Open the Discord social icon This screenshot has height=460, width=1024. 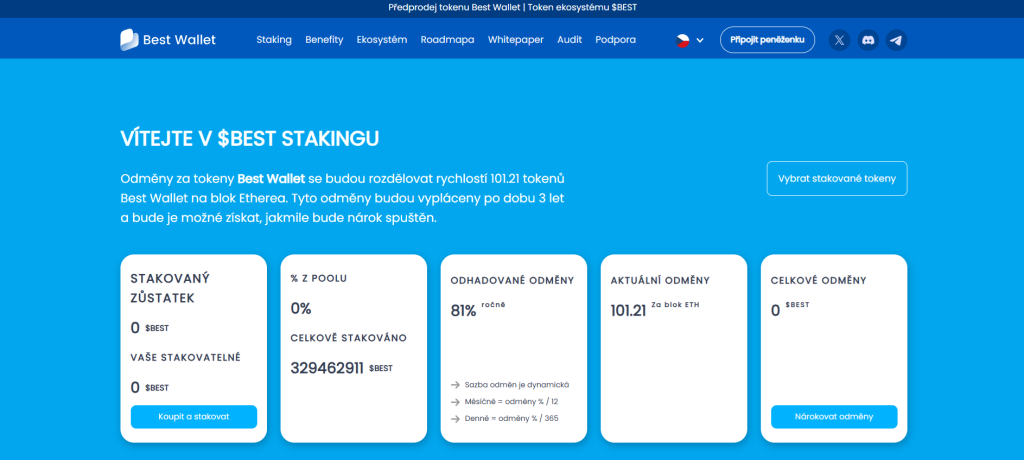click(x=868, y=40)
